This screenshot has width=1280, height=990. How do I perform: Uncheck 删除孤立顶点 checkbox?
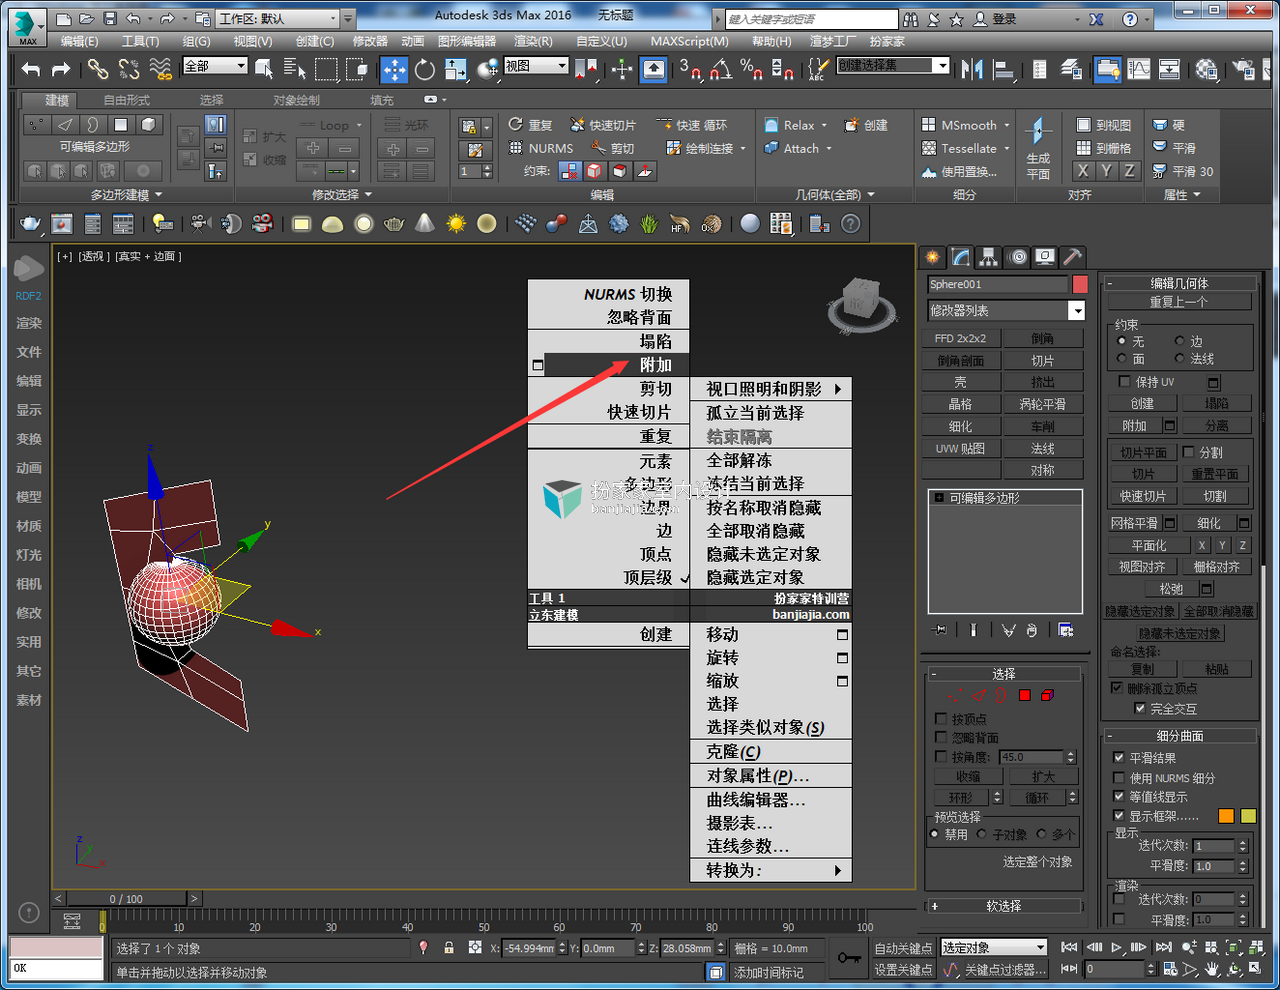tap(1118, 688)
